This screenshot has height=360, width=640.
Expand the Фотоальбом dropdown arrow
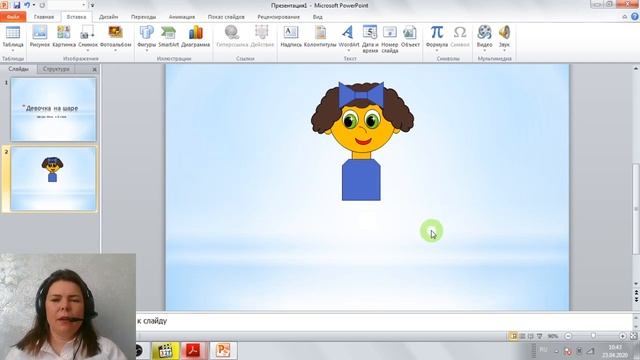116,51
